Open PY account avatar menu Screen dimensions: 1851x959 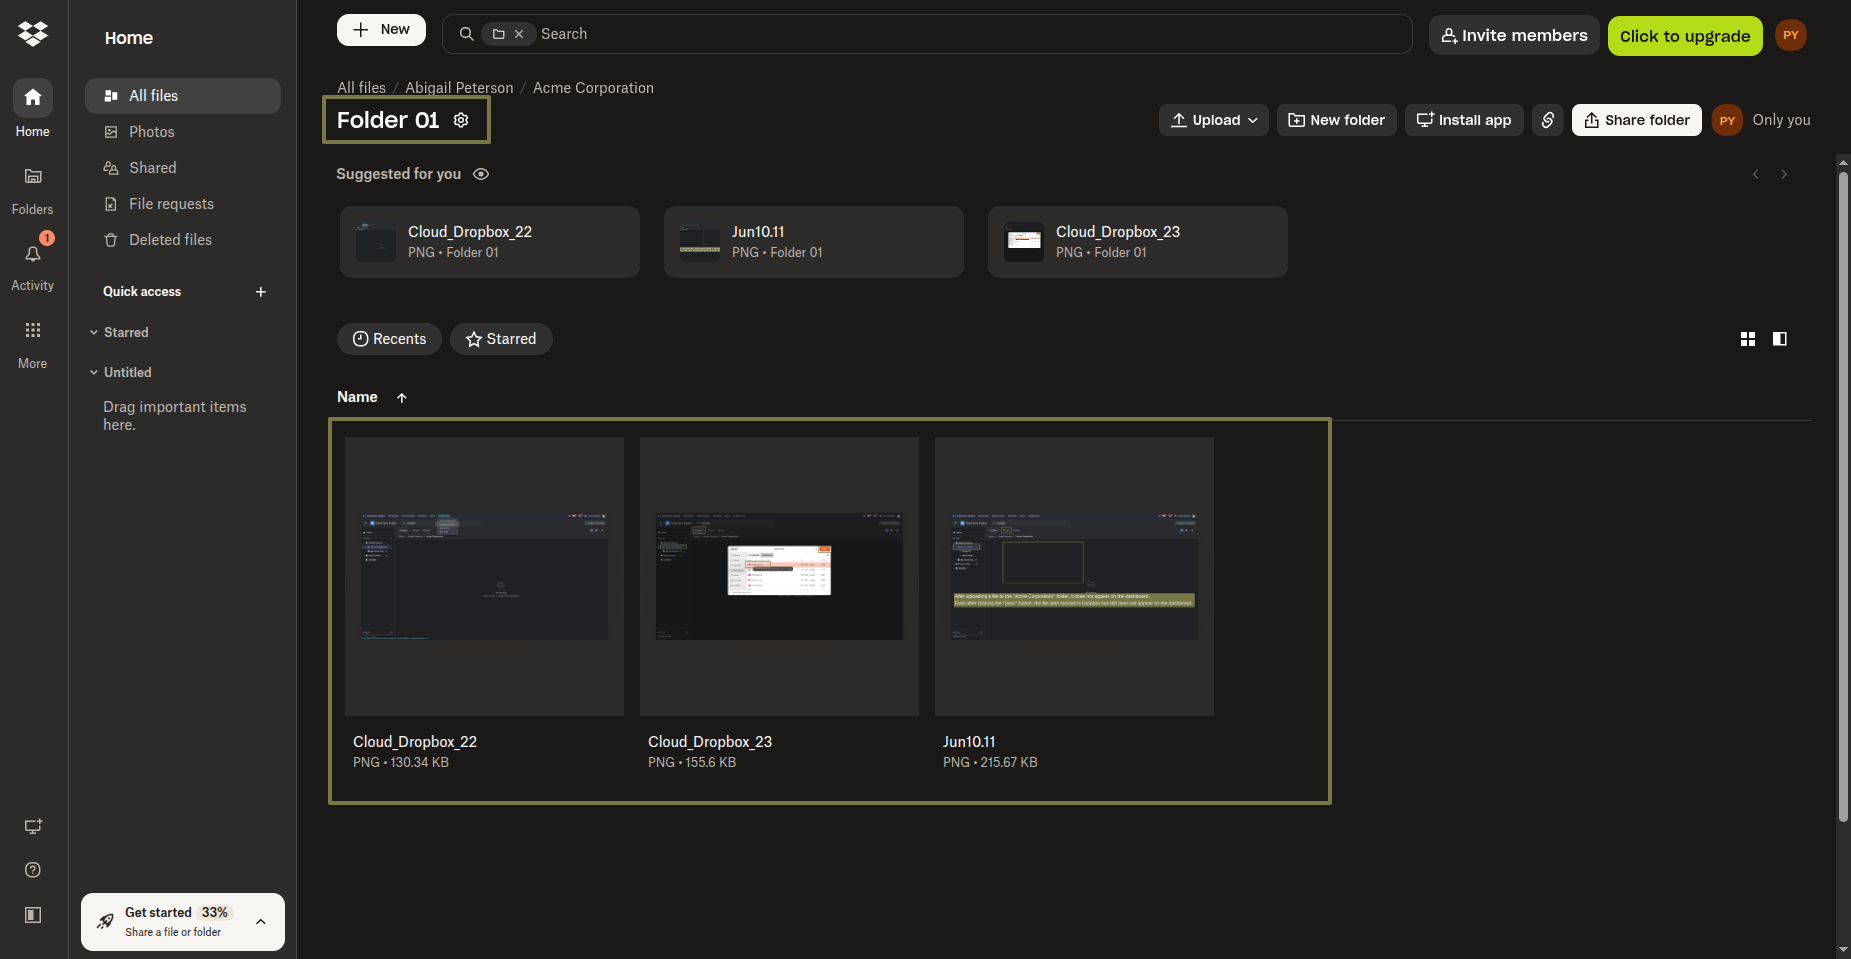click(x=1791, y=35)
